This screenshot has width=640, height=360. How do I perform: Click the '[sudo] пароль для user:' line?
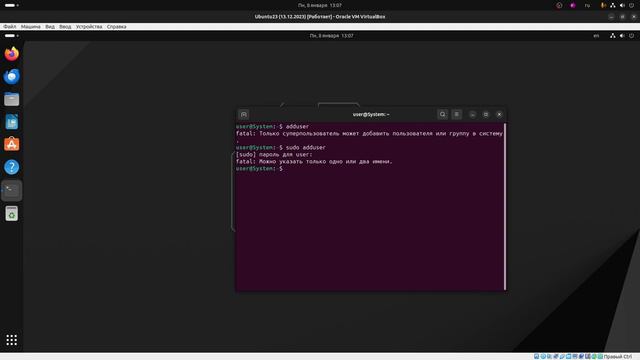[274, 155]
